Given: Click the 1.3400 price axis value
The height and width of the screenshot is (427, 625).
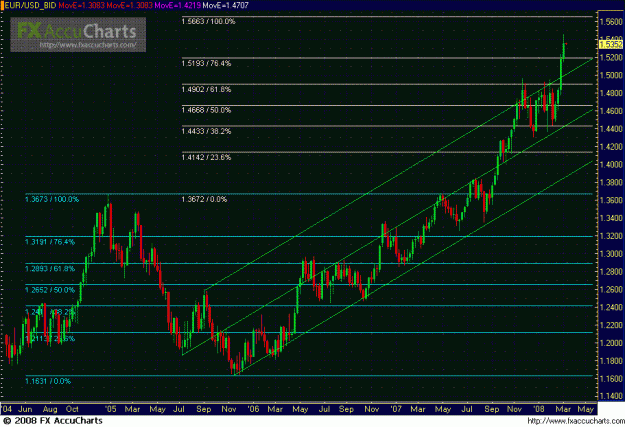Looking at the screenshot, I should (x=611, y=218).
